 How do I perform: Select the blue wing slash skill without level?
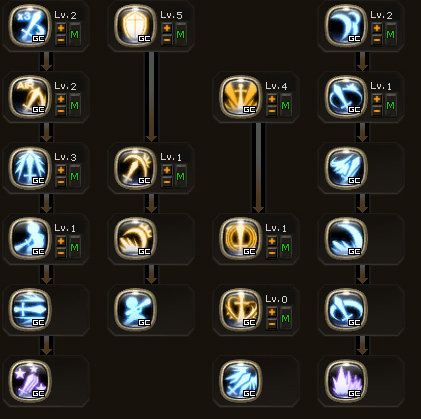point(346,168)
